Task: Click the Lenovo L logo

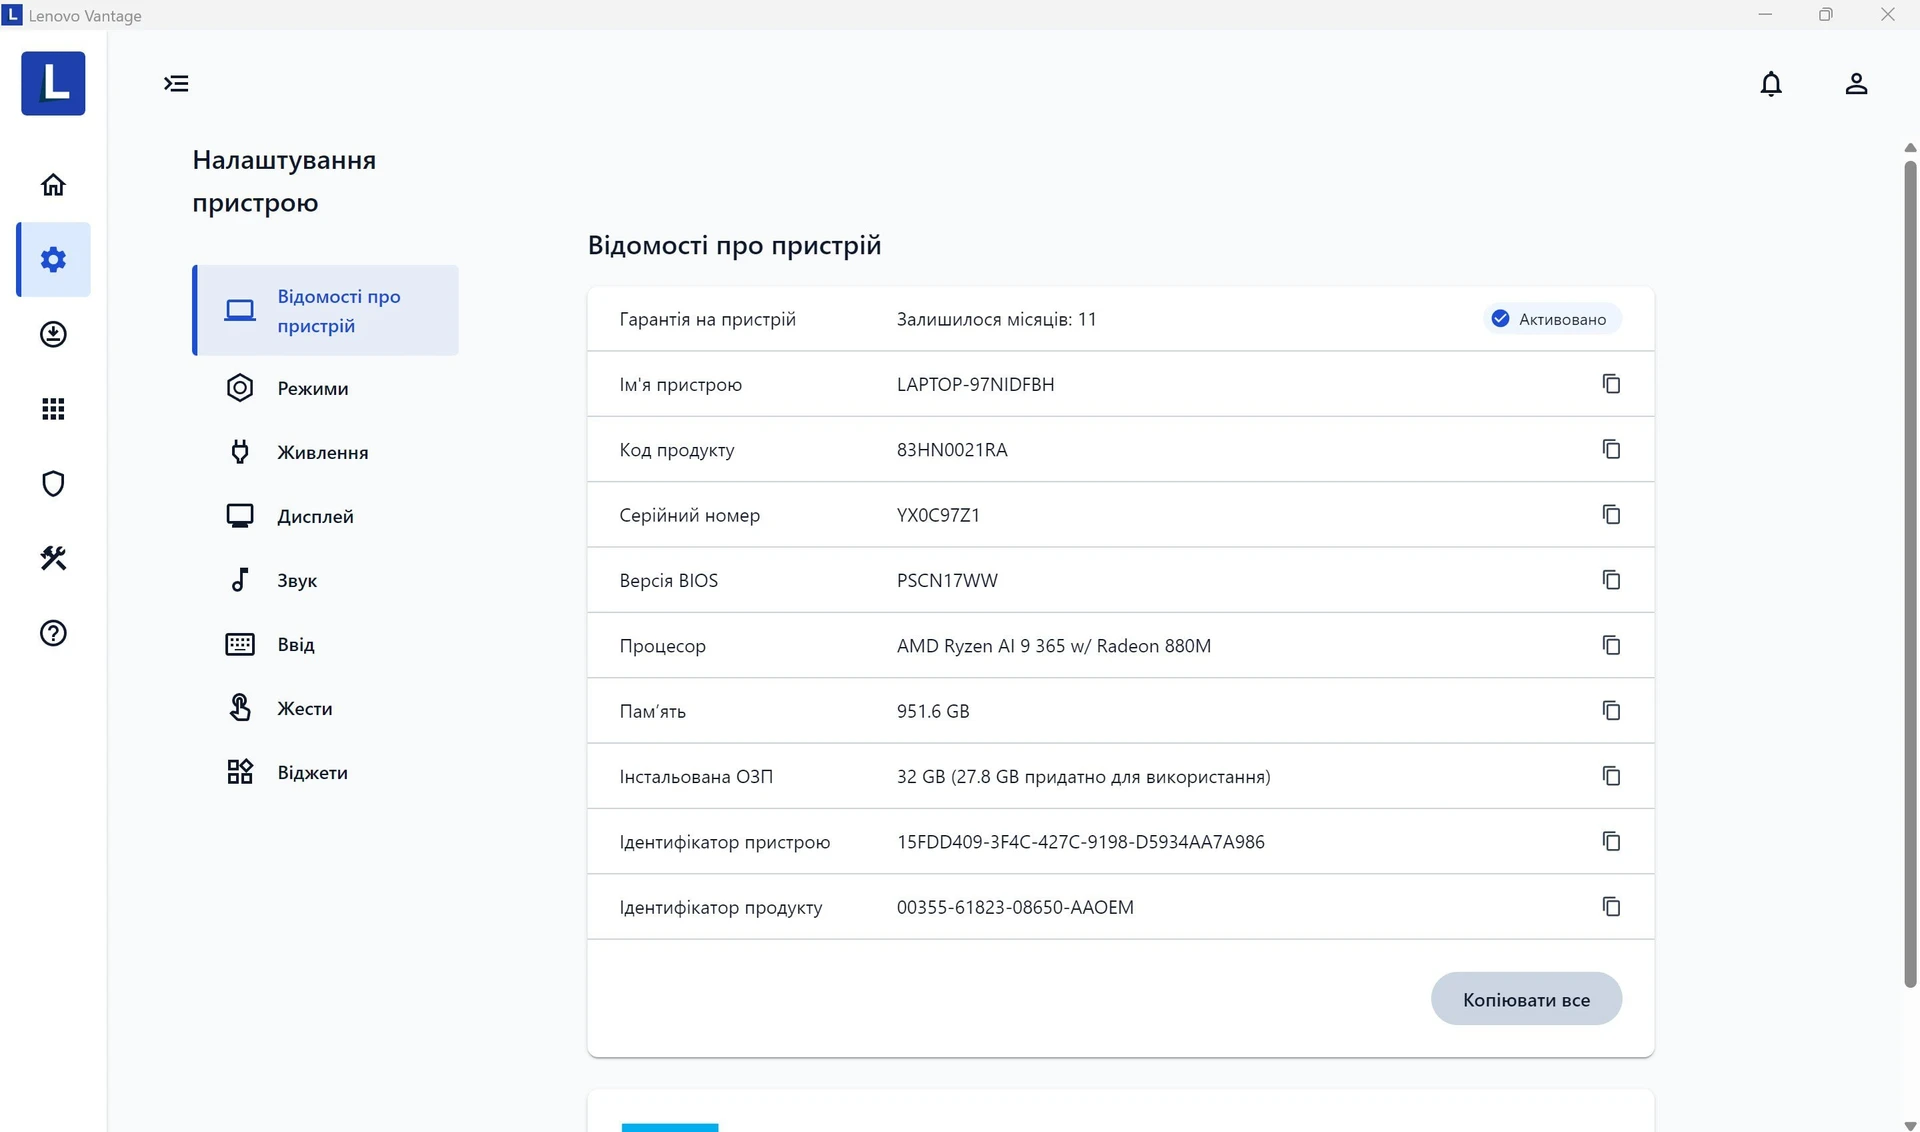Action: (53, 83)
